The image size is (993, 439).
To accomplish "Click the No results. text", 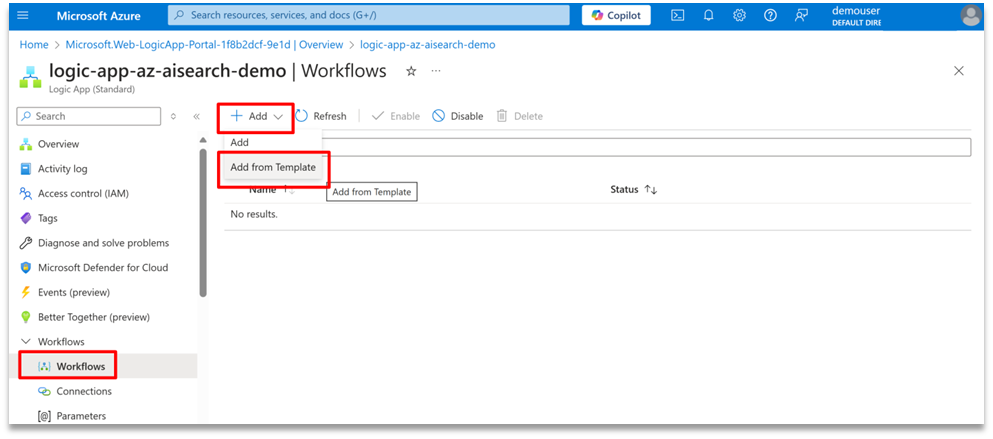I will pos(254,214).
